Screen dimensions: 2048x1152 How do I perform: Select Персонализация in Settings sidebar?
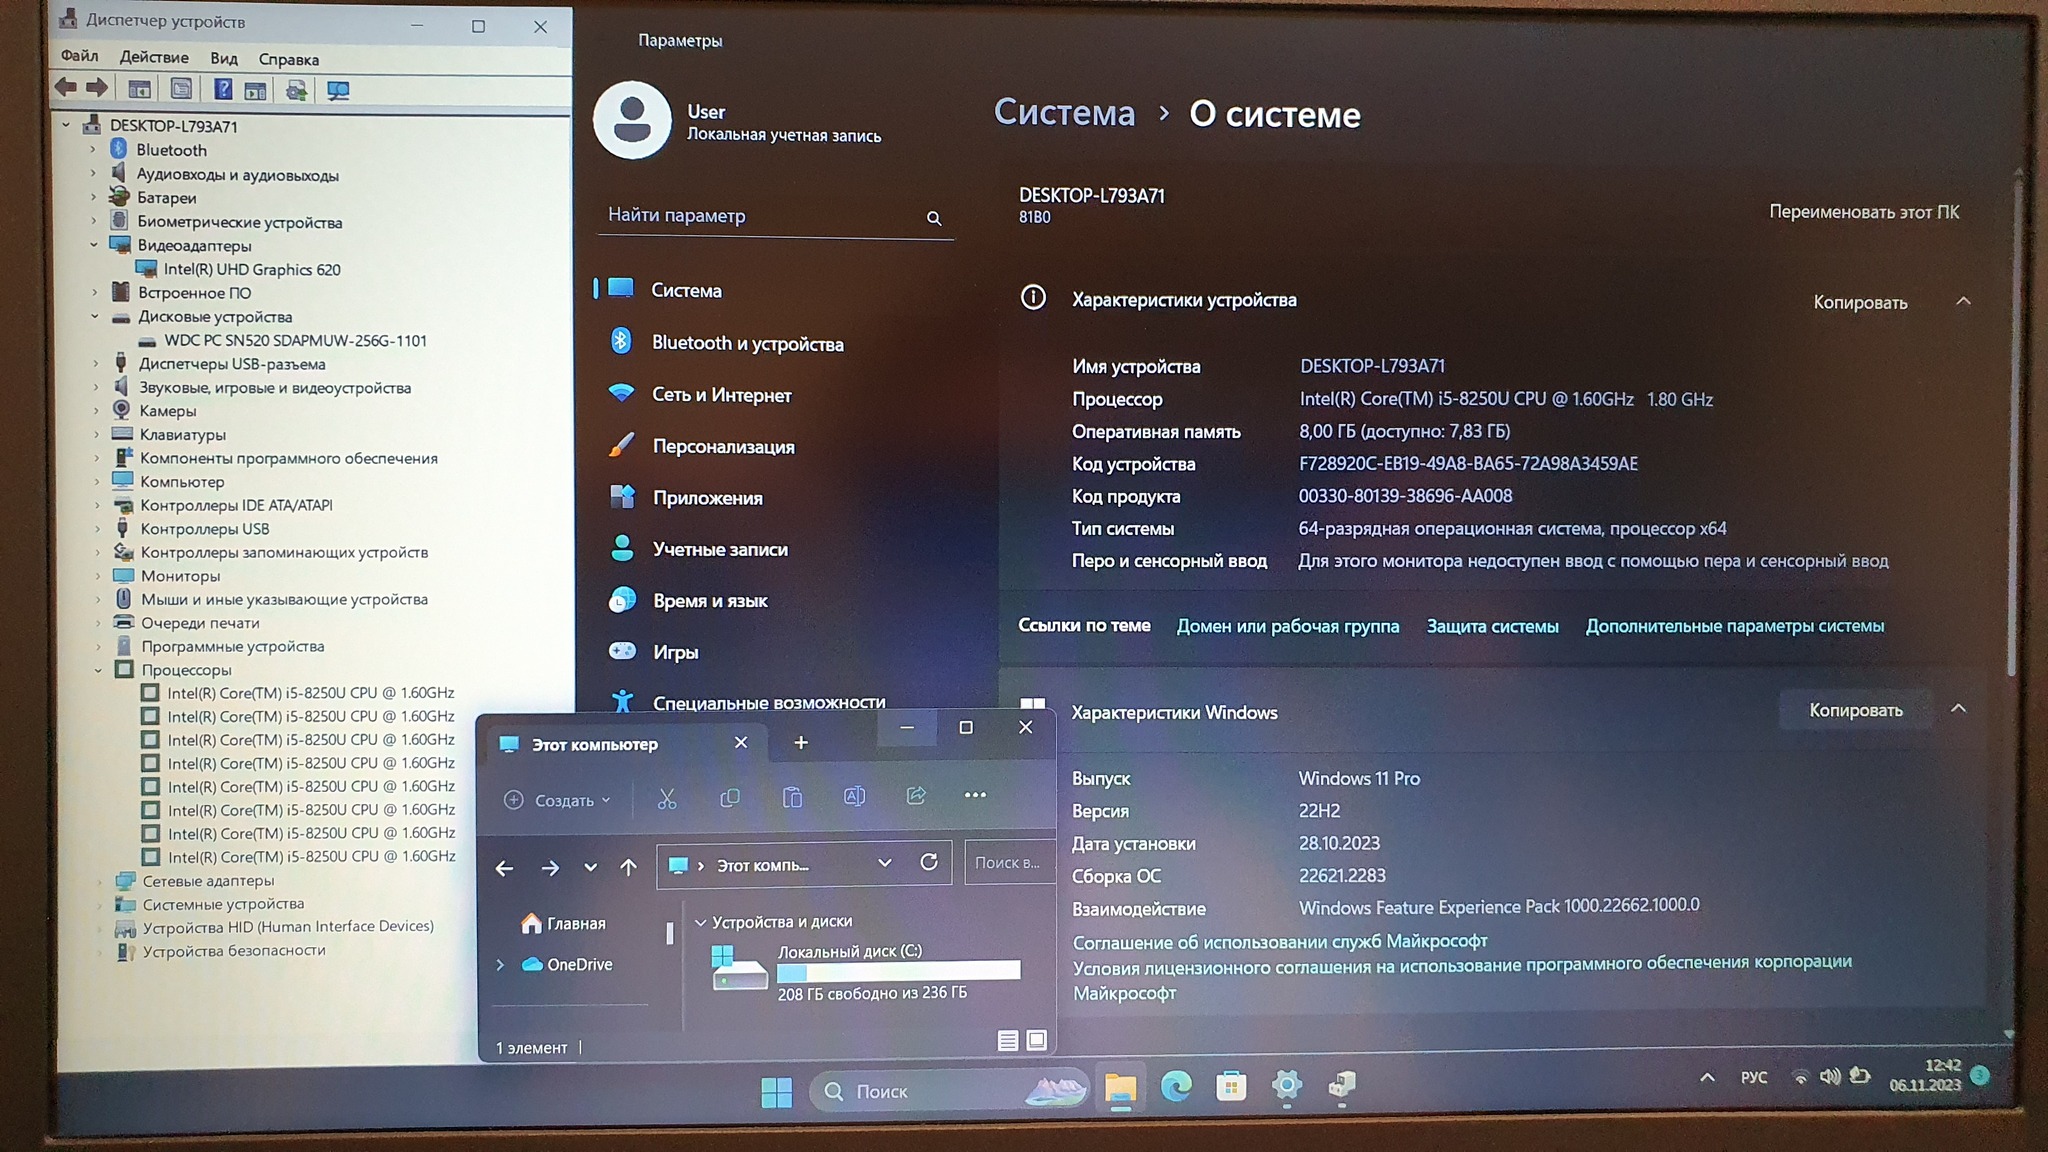[x=723, y=447]
